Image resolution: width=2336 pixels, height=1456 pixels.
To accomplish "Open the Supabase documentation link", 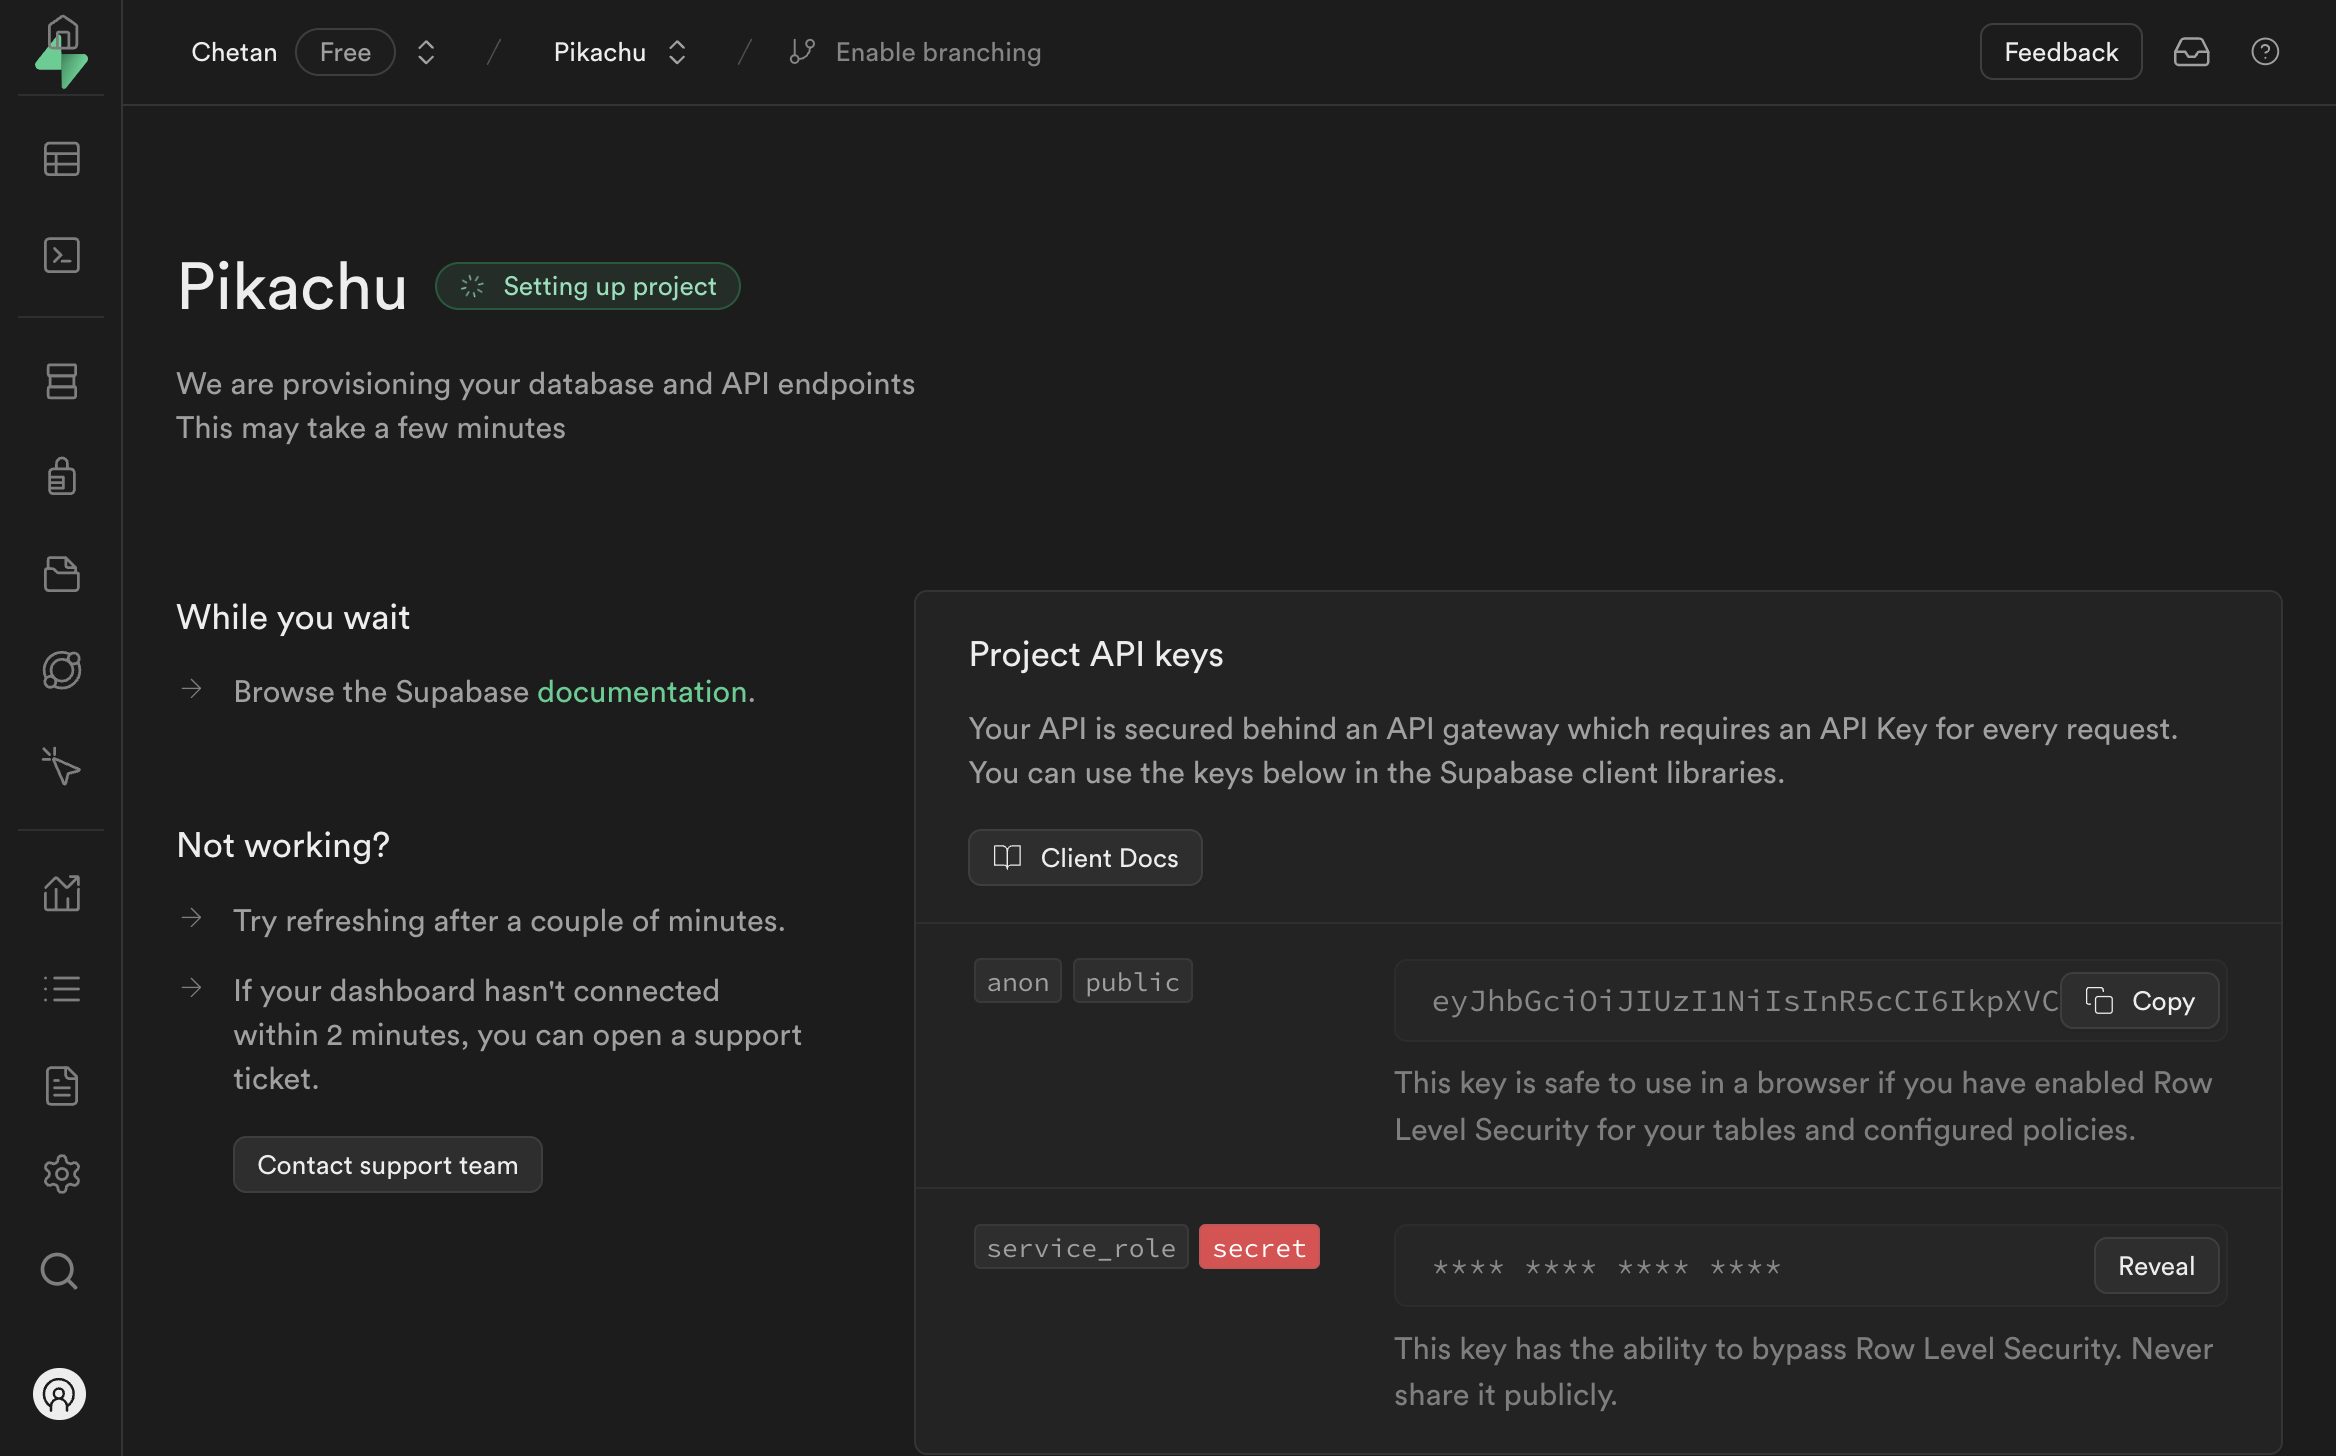I will click(x=642, y=692).
